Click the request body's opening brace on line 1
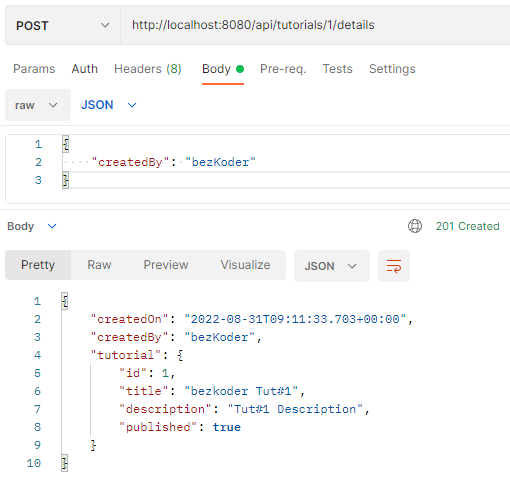 (x=66, y=144)
